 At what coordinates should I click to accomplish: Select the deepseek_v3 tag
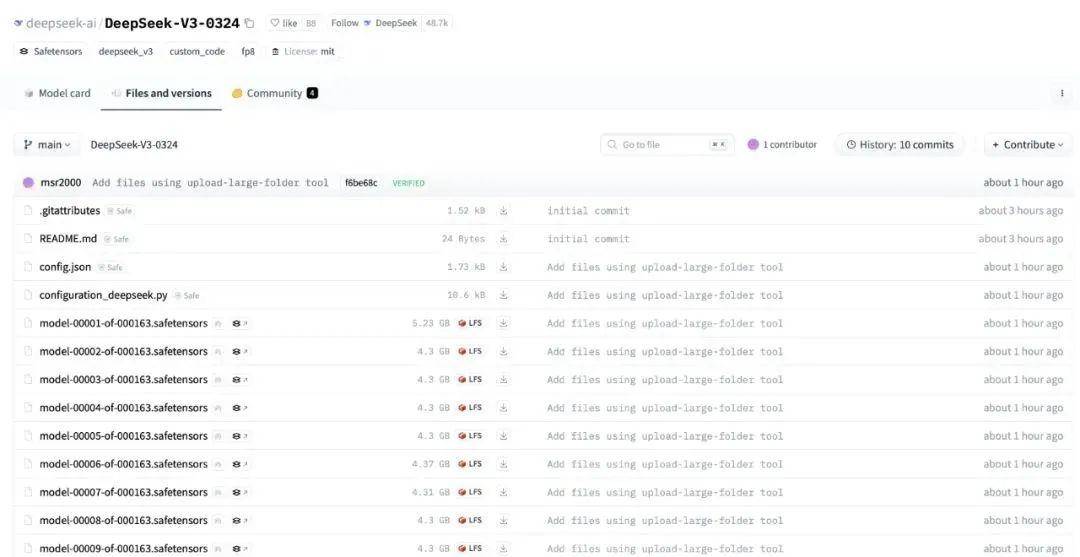(125, 52)
